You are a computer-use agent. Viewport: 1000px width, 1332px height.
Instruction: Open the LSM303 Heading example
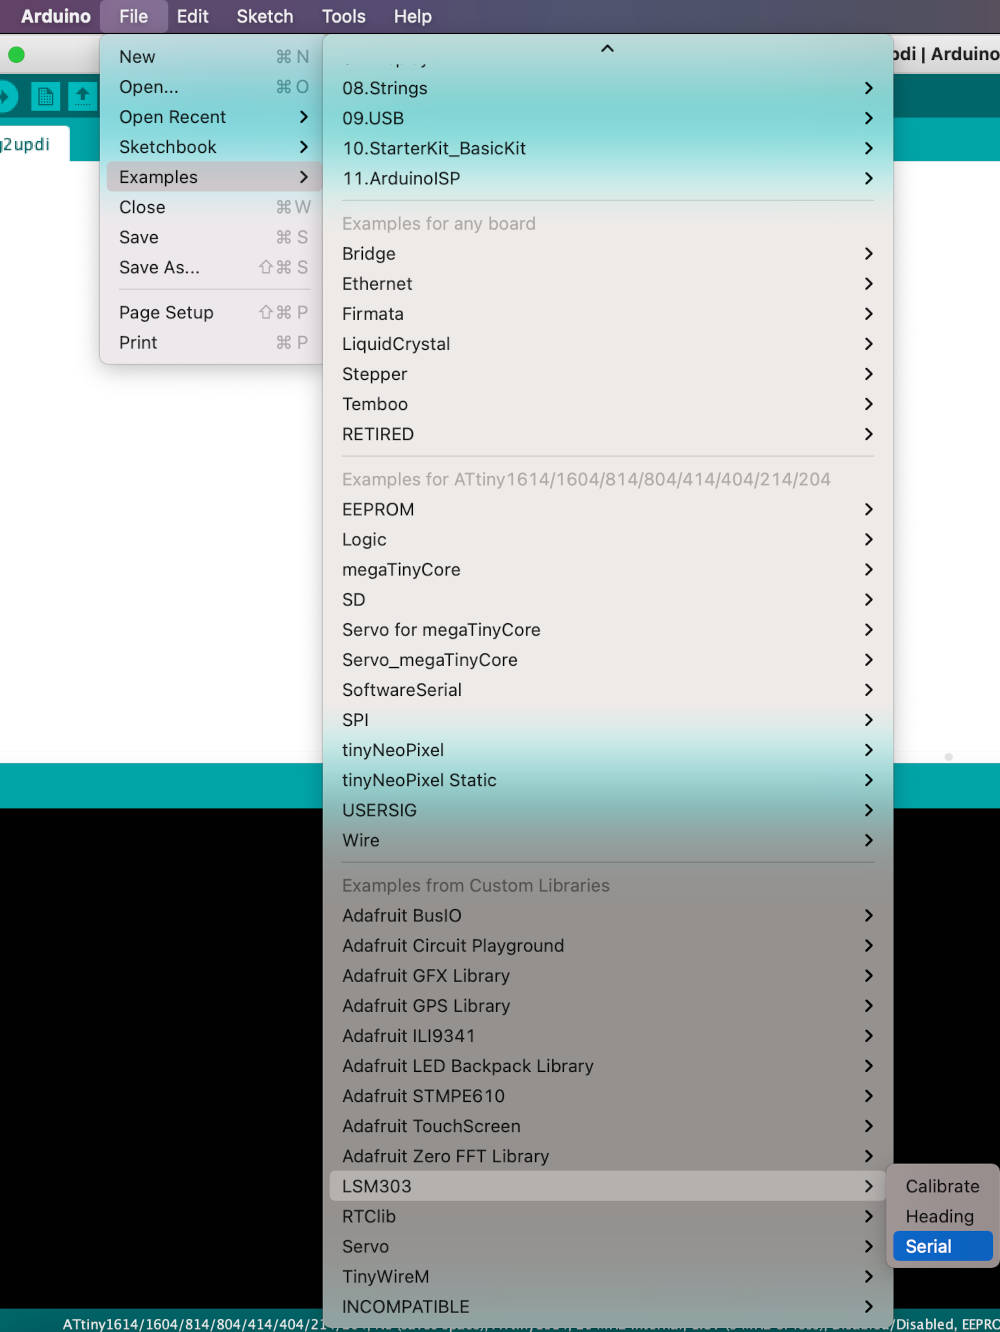click(942, 1216)
